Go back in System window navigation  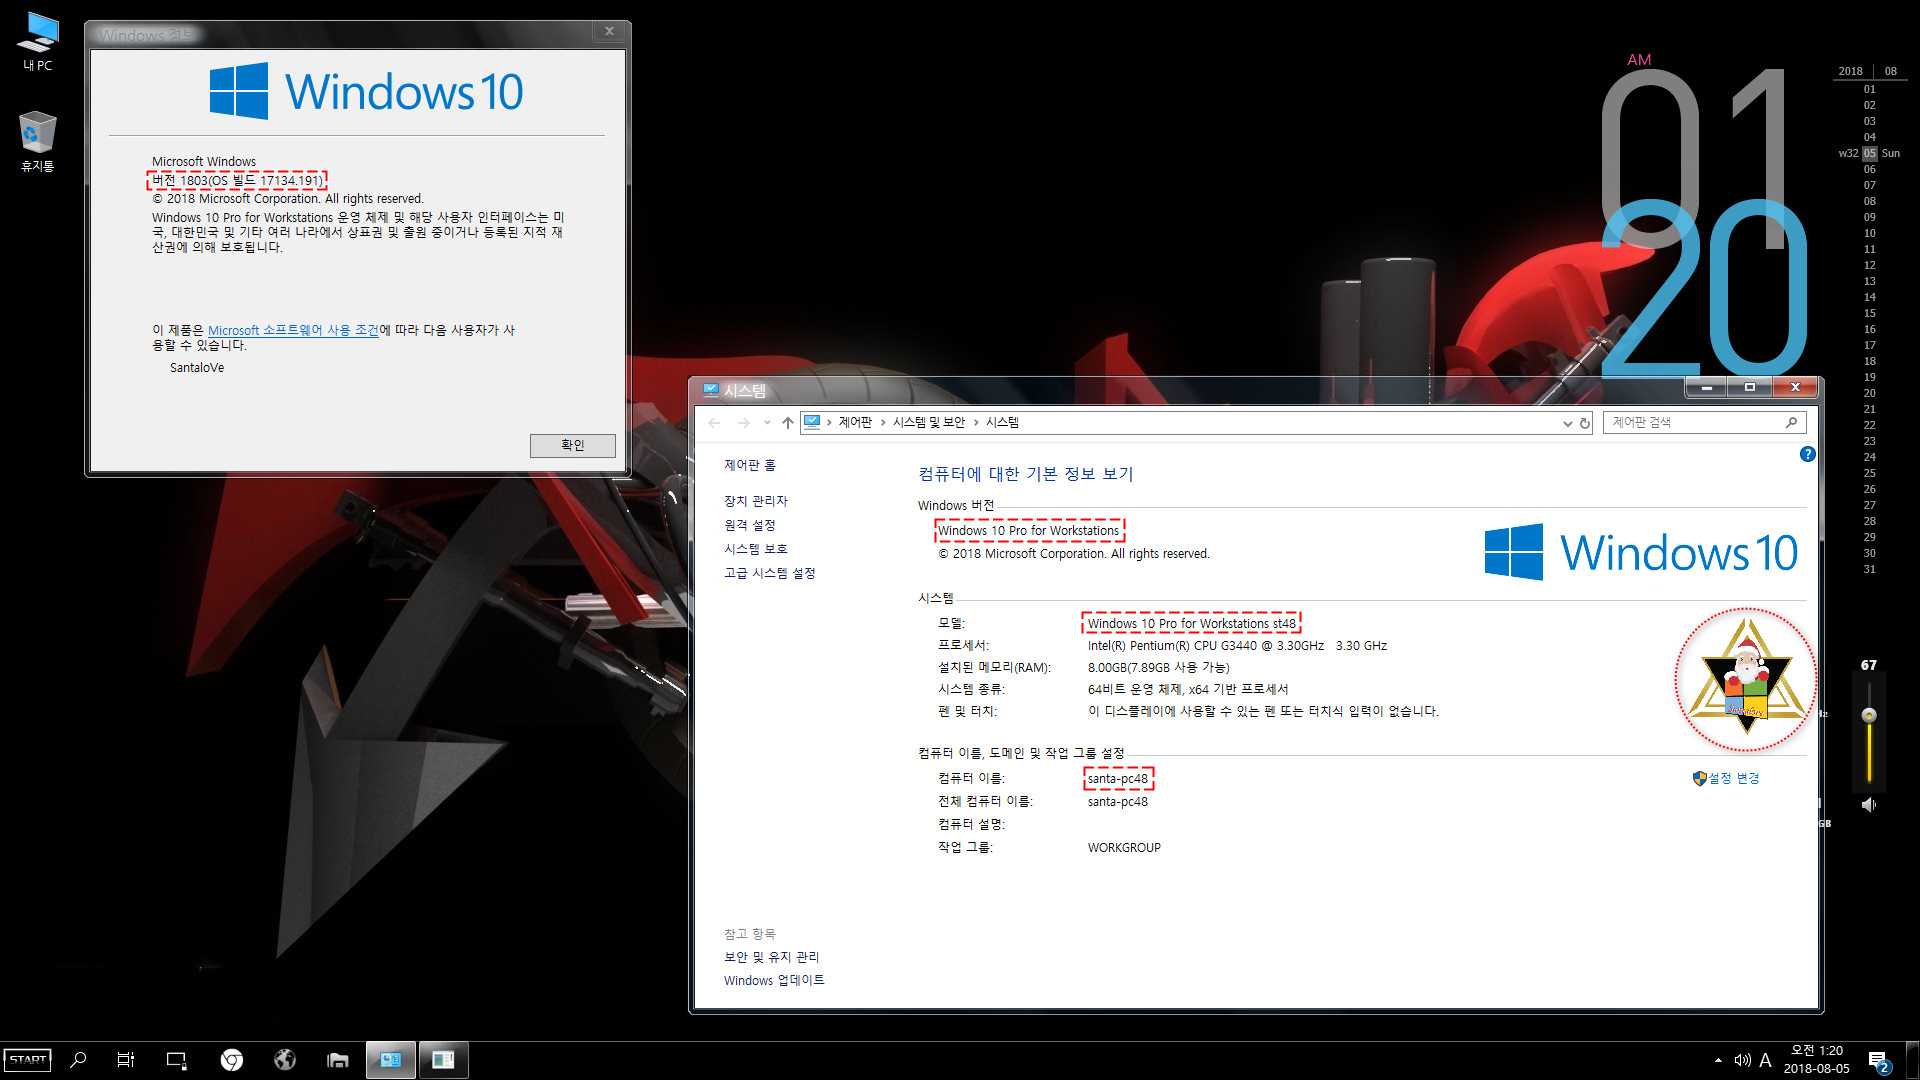coord(714,423)
